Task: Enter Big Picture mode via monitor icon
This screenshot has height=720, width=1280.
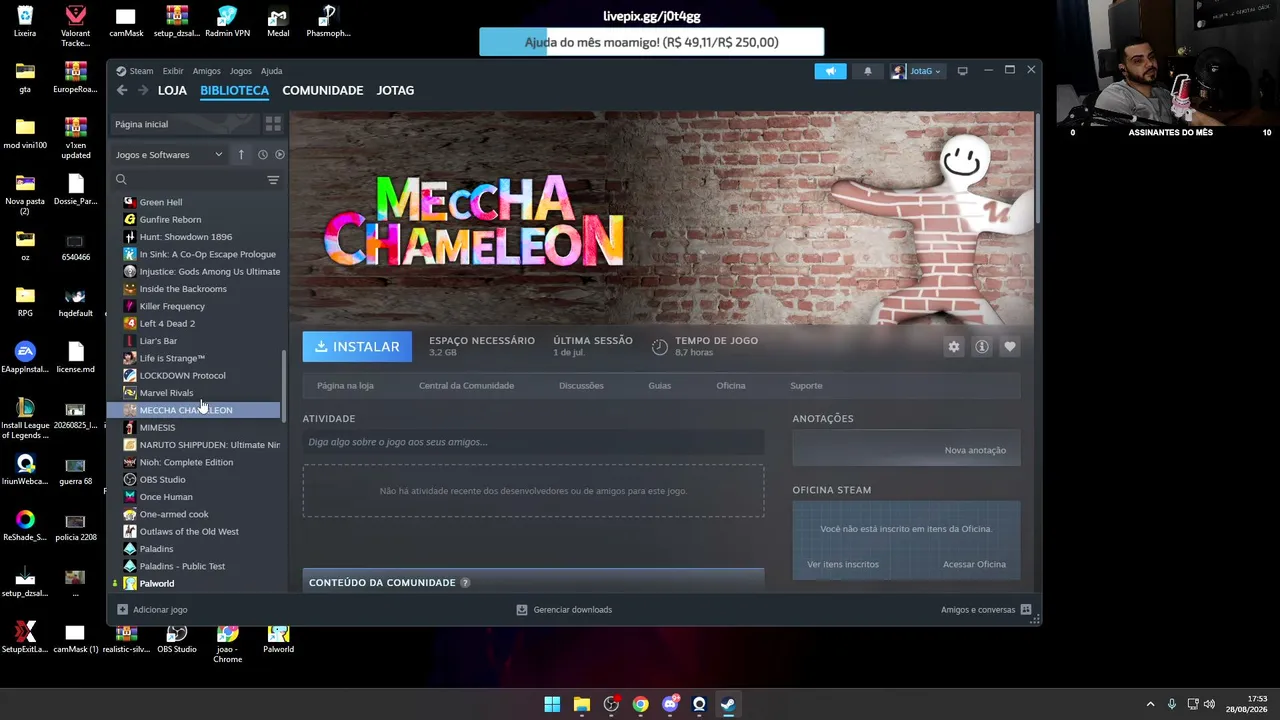Action: (962, 71)
